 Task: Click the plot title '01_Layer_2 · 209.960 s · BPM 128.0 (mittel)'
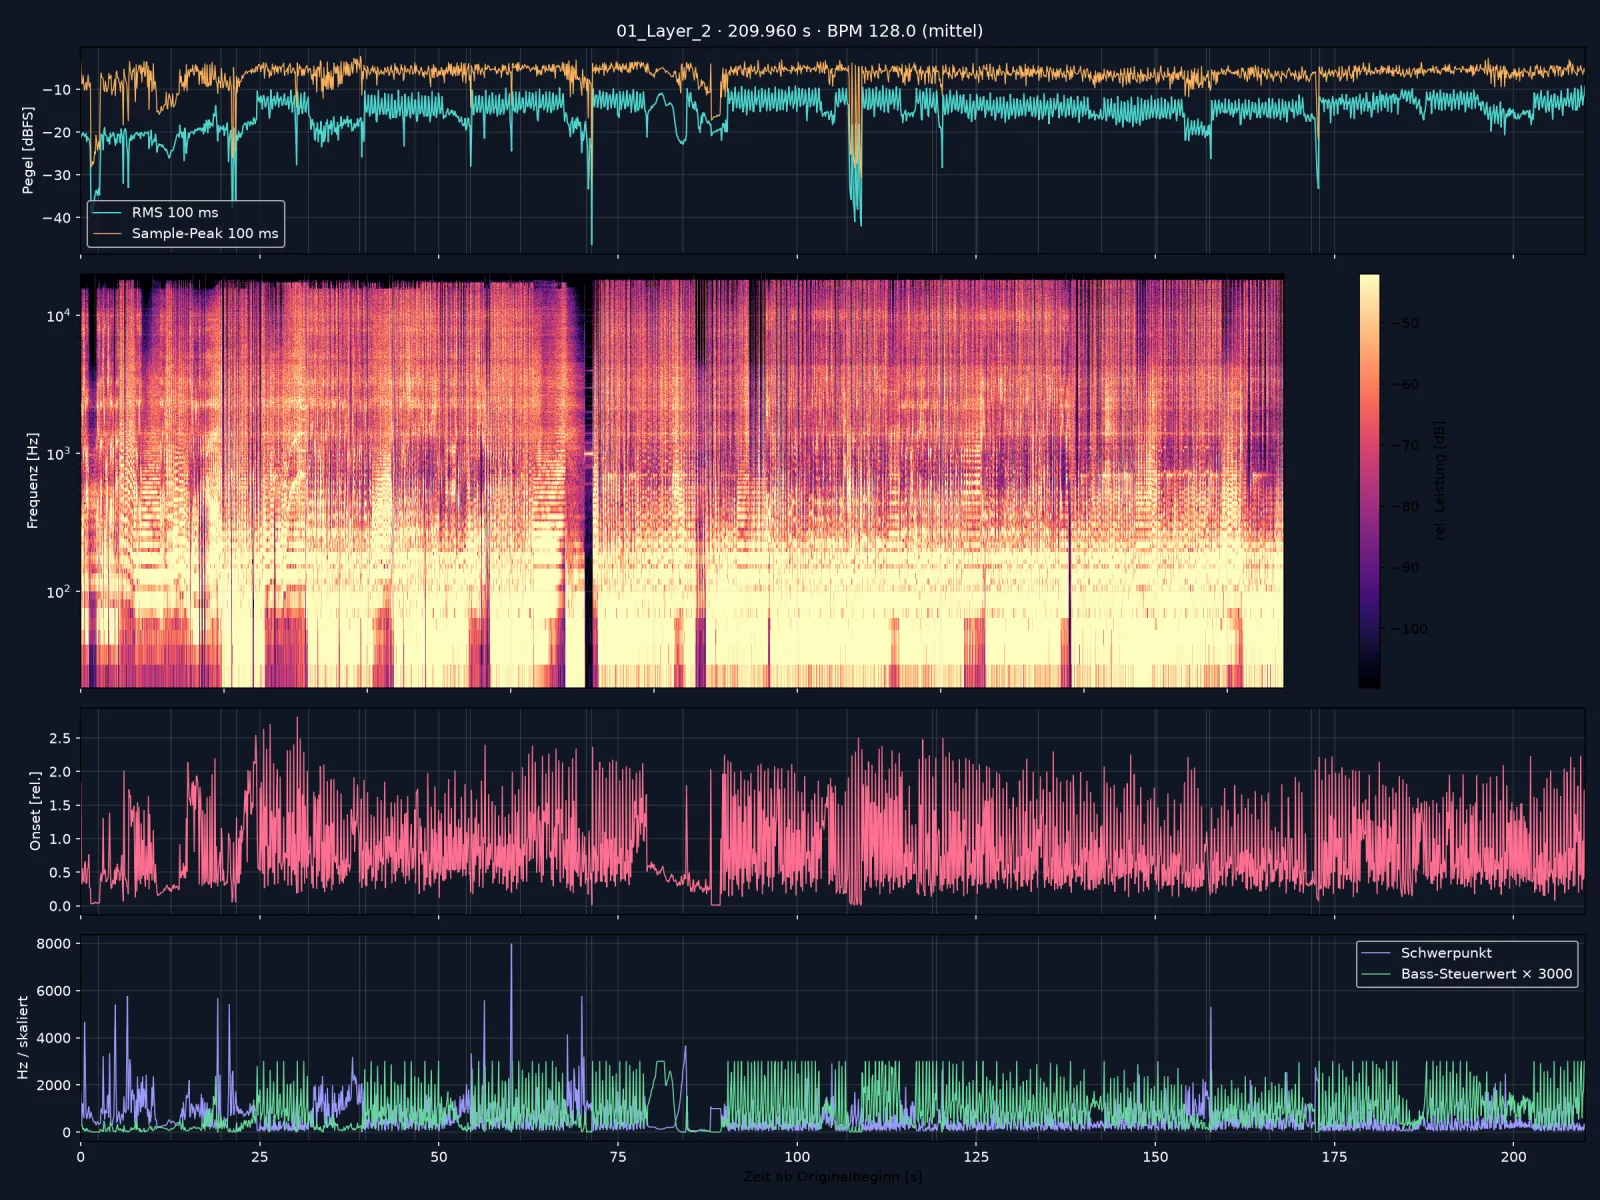[x=799, y=31]
